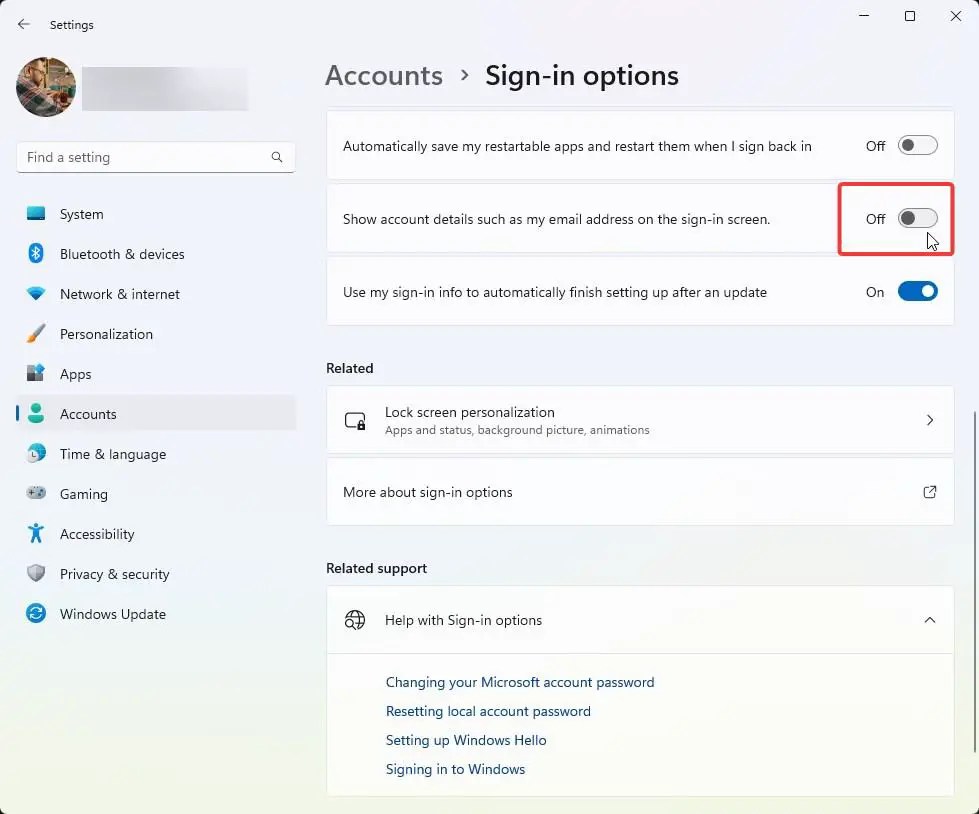Click the lock screen personalization icon
Screen dimensions: 979x814
pyautogui.click(x=355, y=420)
